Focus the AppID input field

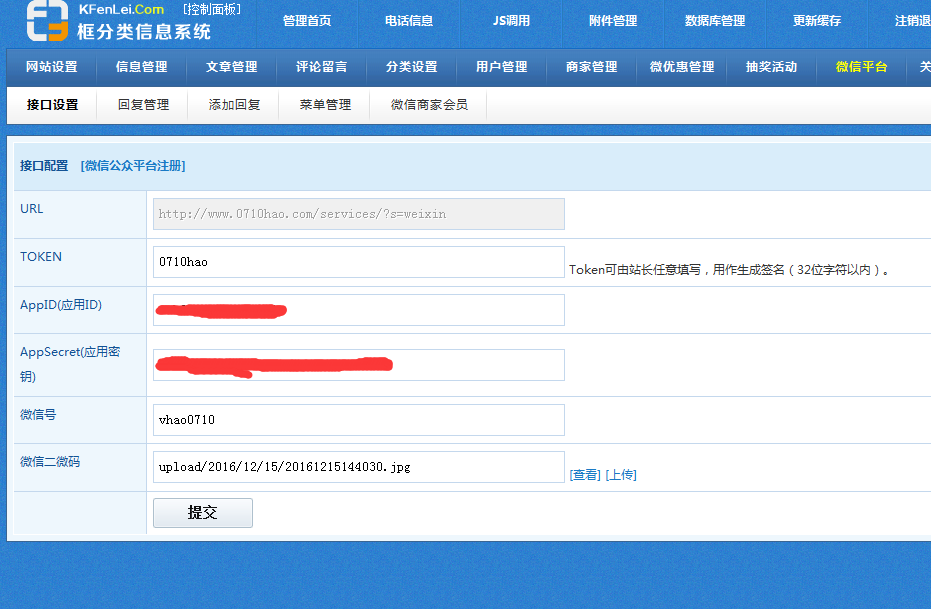point(358,310)
